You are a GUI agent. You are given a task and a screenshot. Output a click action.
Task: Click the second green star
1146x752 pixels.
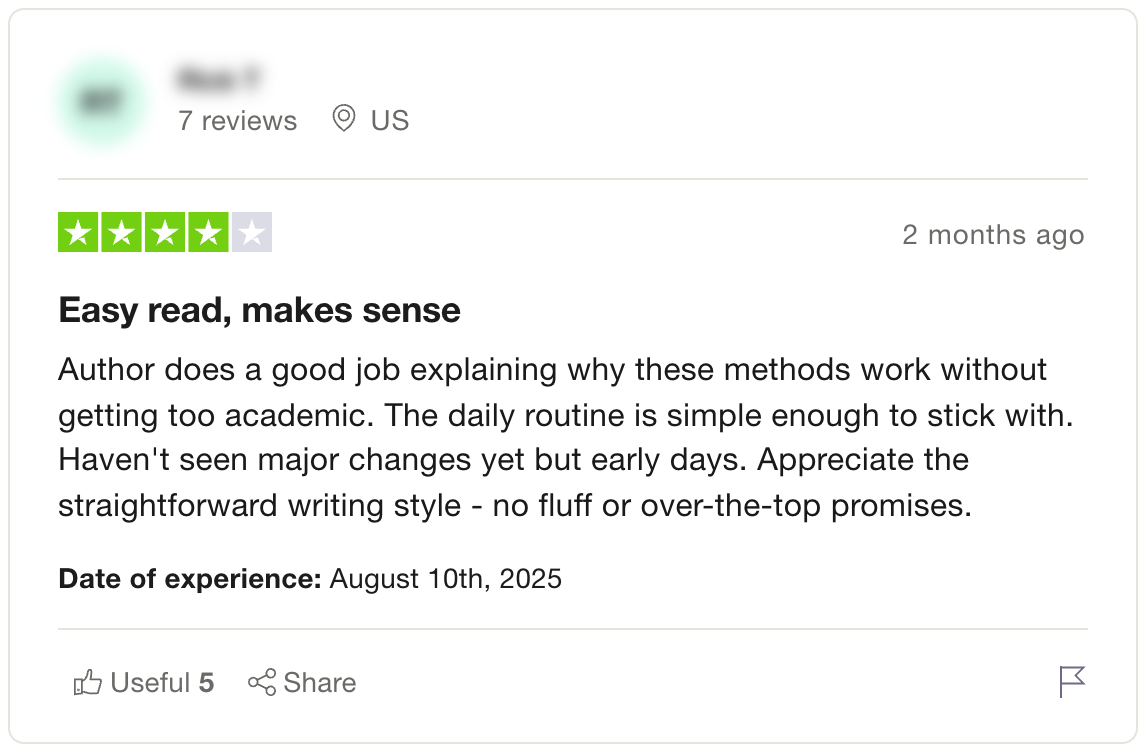pos(121,233)
